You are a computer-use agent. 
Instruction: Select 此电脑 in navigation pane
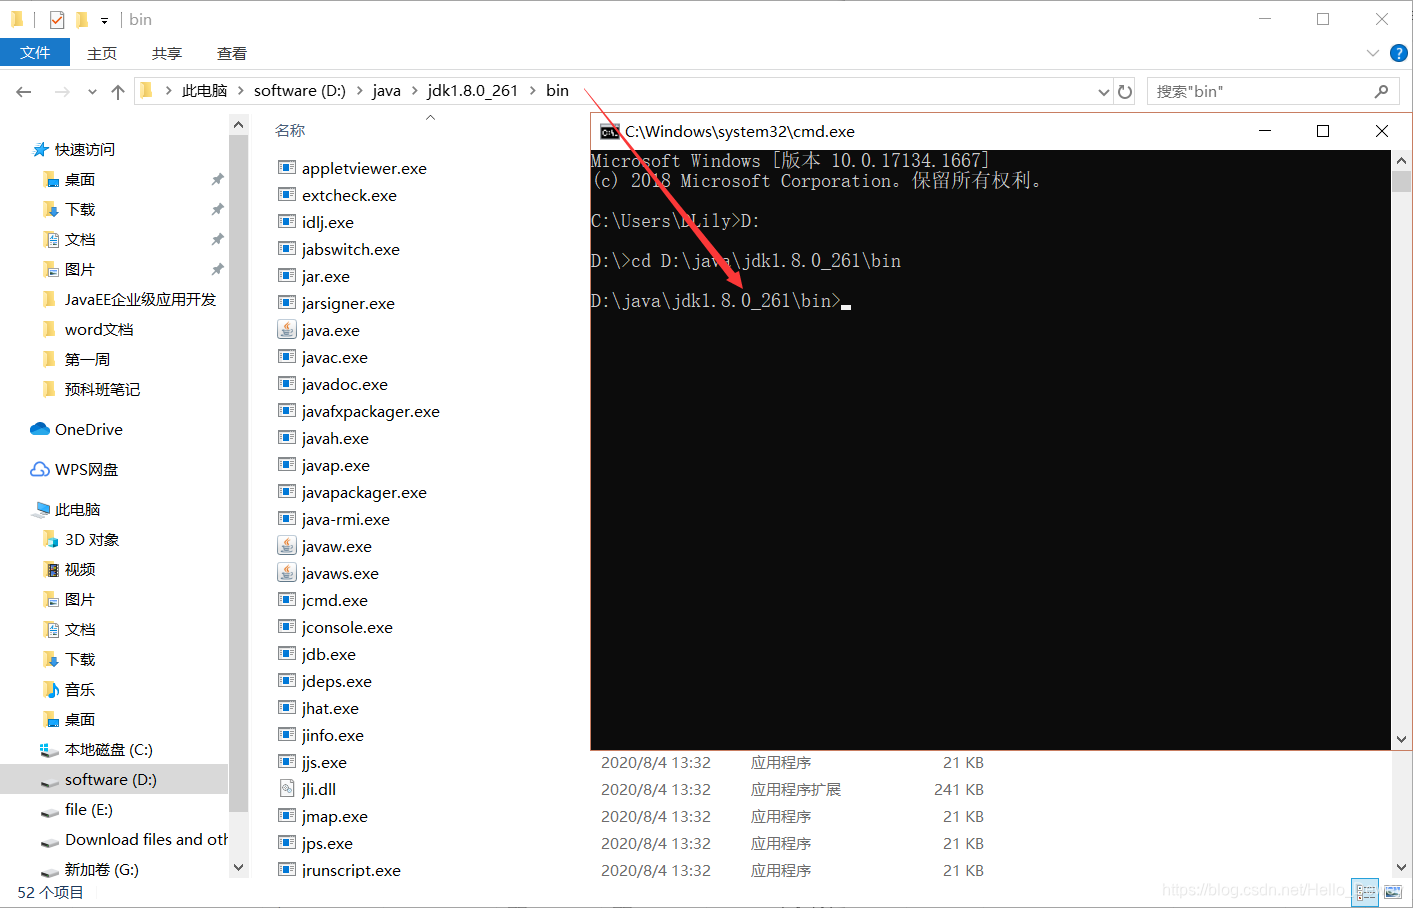[x=77, y=509]
